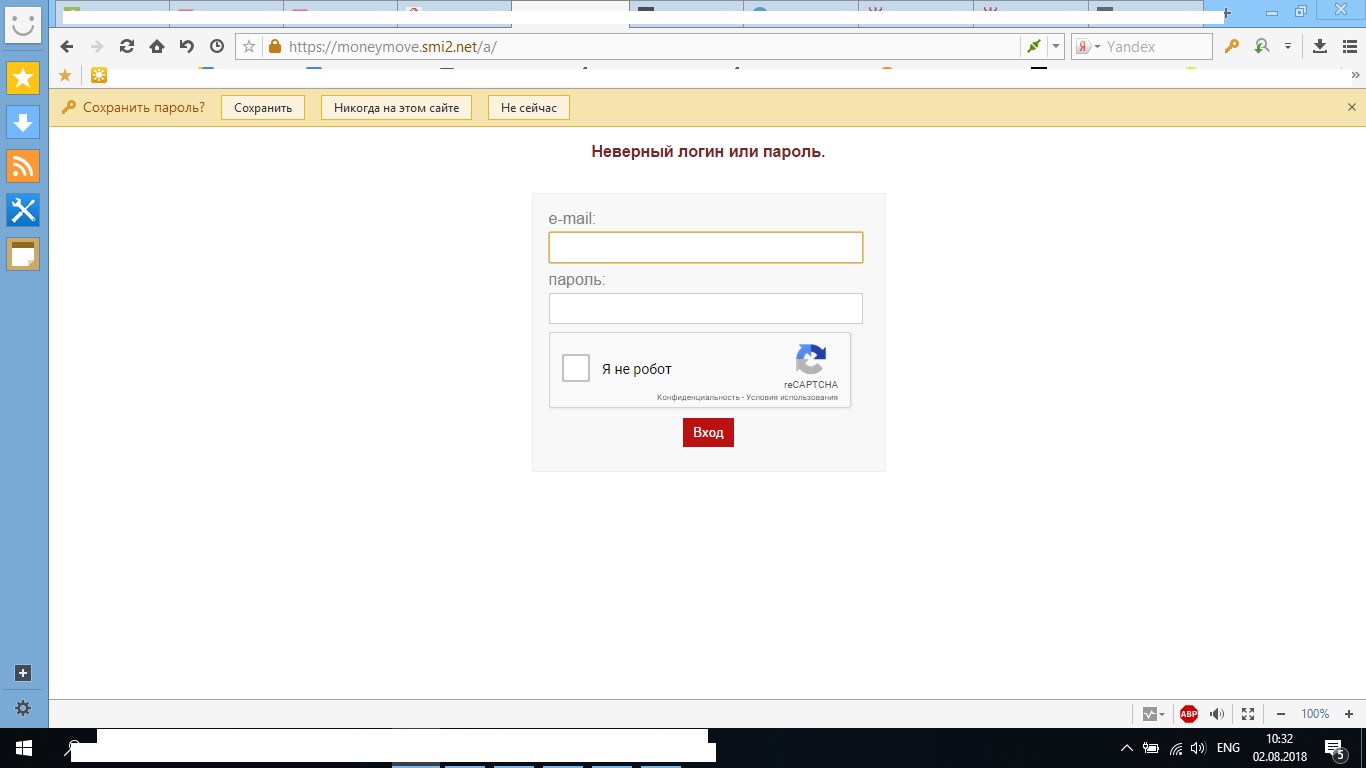1366x768 pixels.
Task: Open reCAPTCHA Условия использования link
Action: [x=792, y=397]
